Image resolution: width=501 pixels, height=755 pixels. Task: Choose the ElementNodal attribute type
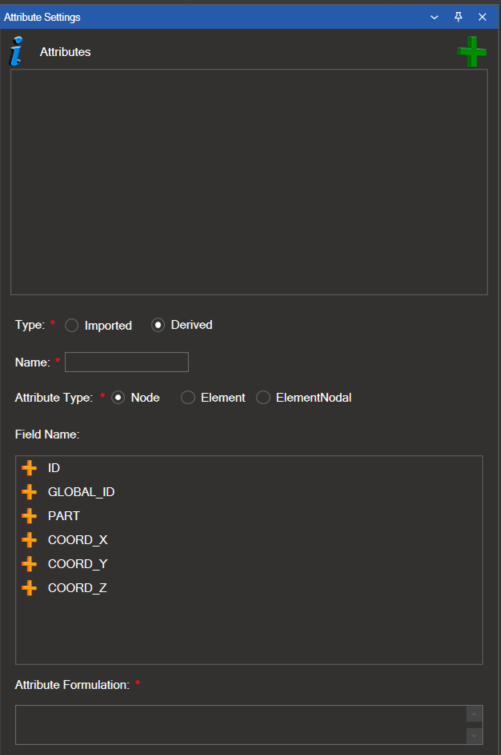263,398
